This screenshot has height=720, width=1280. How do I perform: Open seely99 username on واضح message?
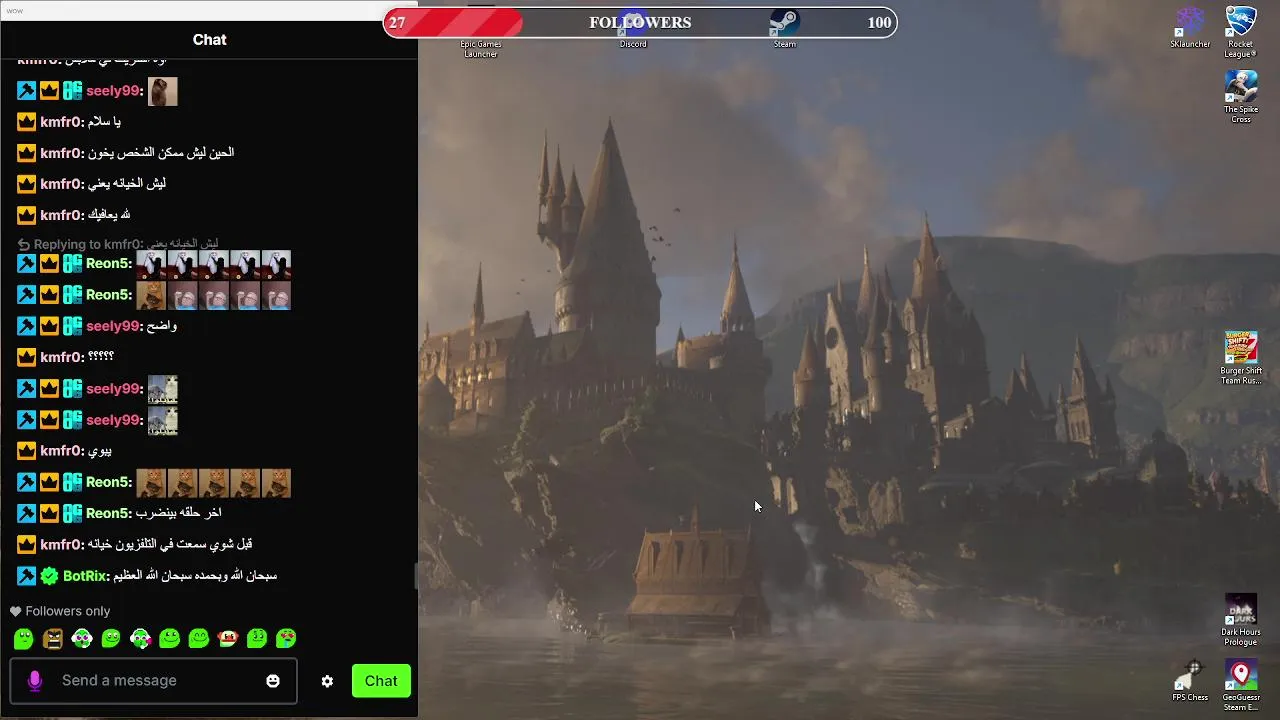[x=114, y=326]
